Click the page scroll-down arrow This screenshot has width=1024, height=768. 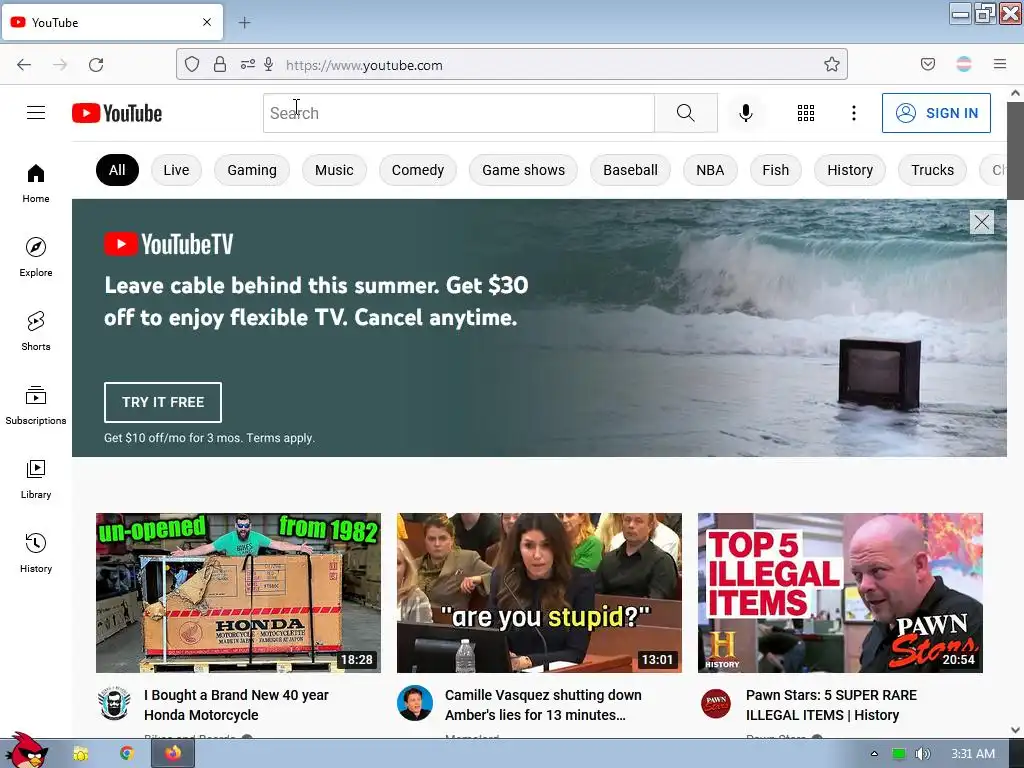pos(1016,730)
